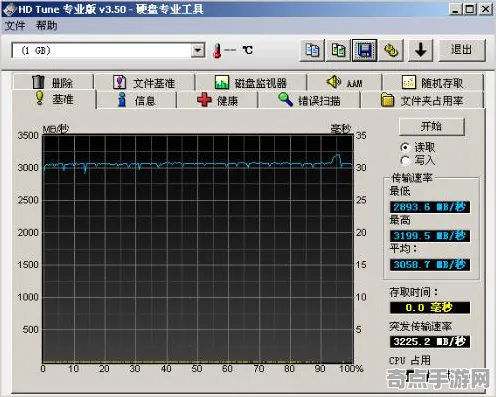Screen dimensions: 496x397
Task: Switch to the 删除 tab
Action: click(53, 82)
